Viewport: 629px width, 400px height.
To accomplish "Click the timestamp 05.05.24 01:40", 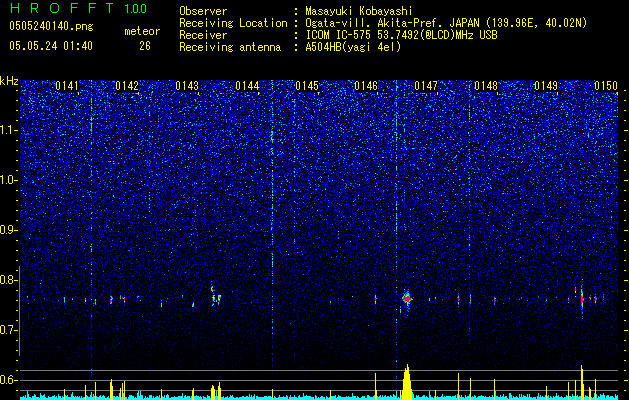I will click(x=51, y=46).
